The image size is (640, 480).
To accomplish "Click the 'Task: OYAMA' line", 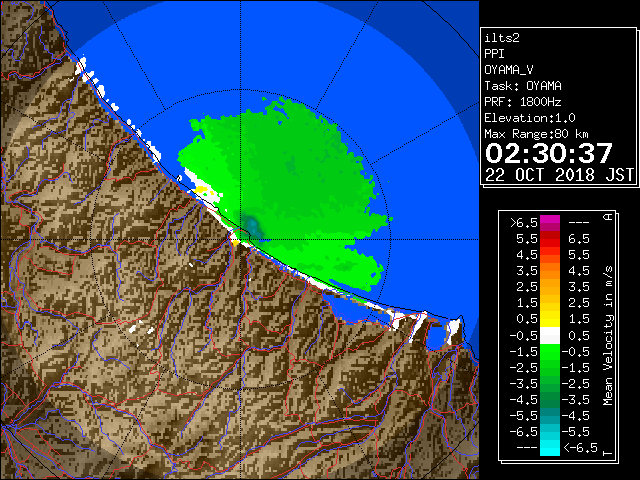I will click(x=523, y=86).
